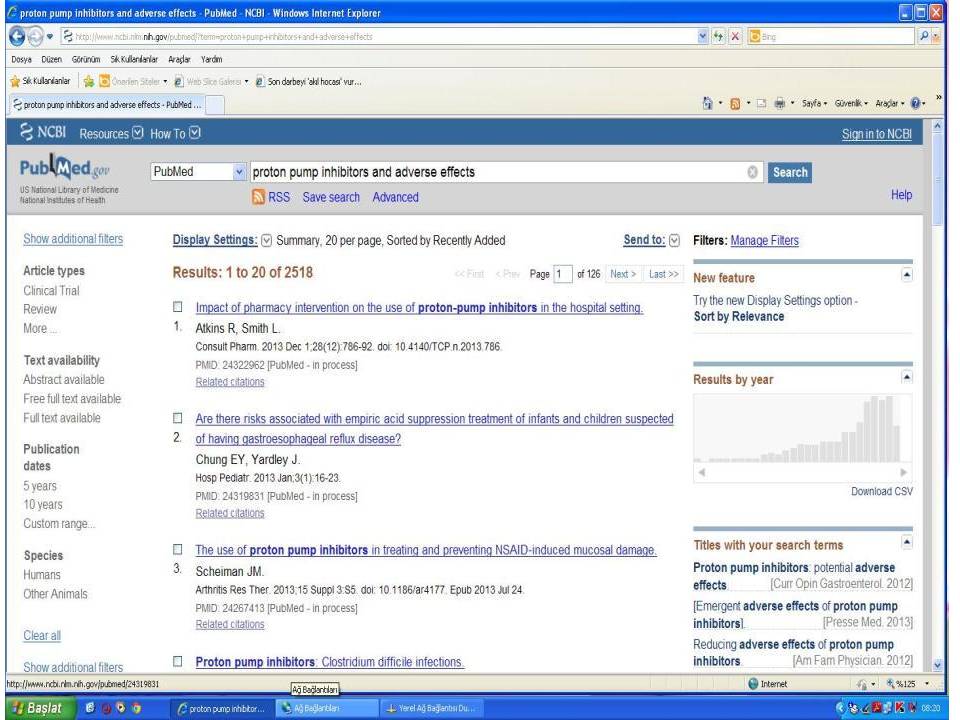Click the Save search link
The image size is (960, 720).
pyautogui.click(x=331, y=197)
